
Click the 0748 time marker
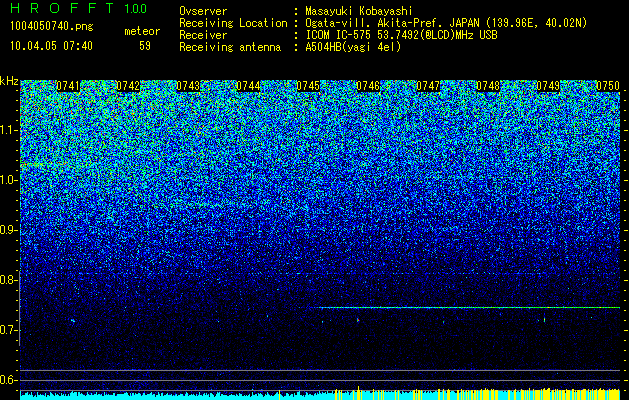pos(488,86)
